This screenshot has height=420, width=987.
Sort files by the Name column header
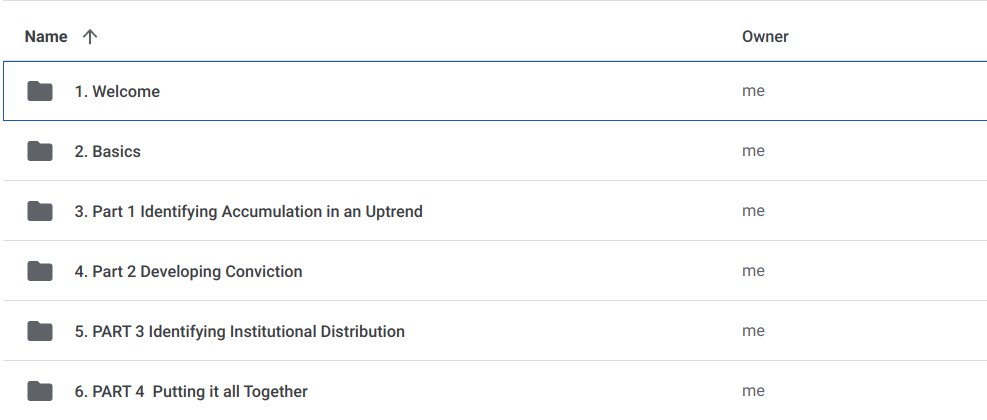[x=46, y=37]
